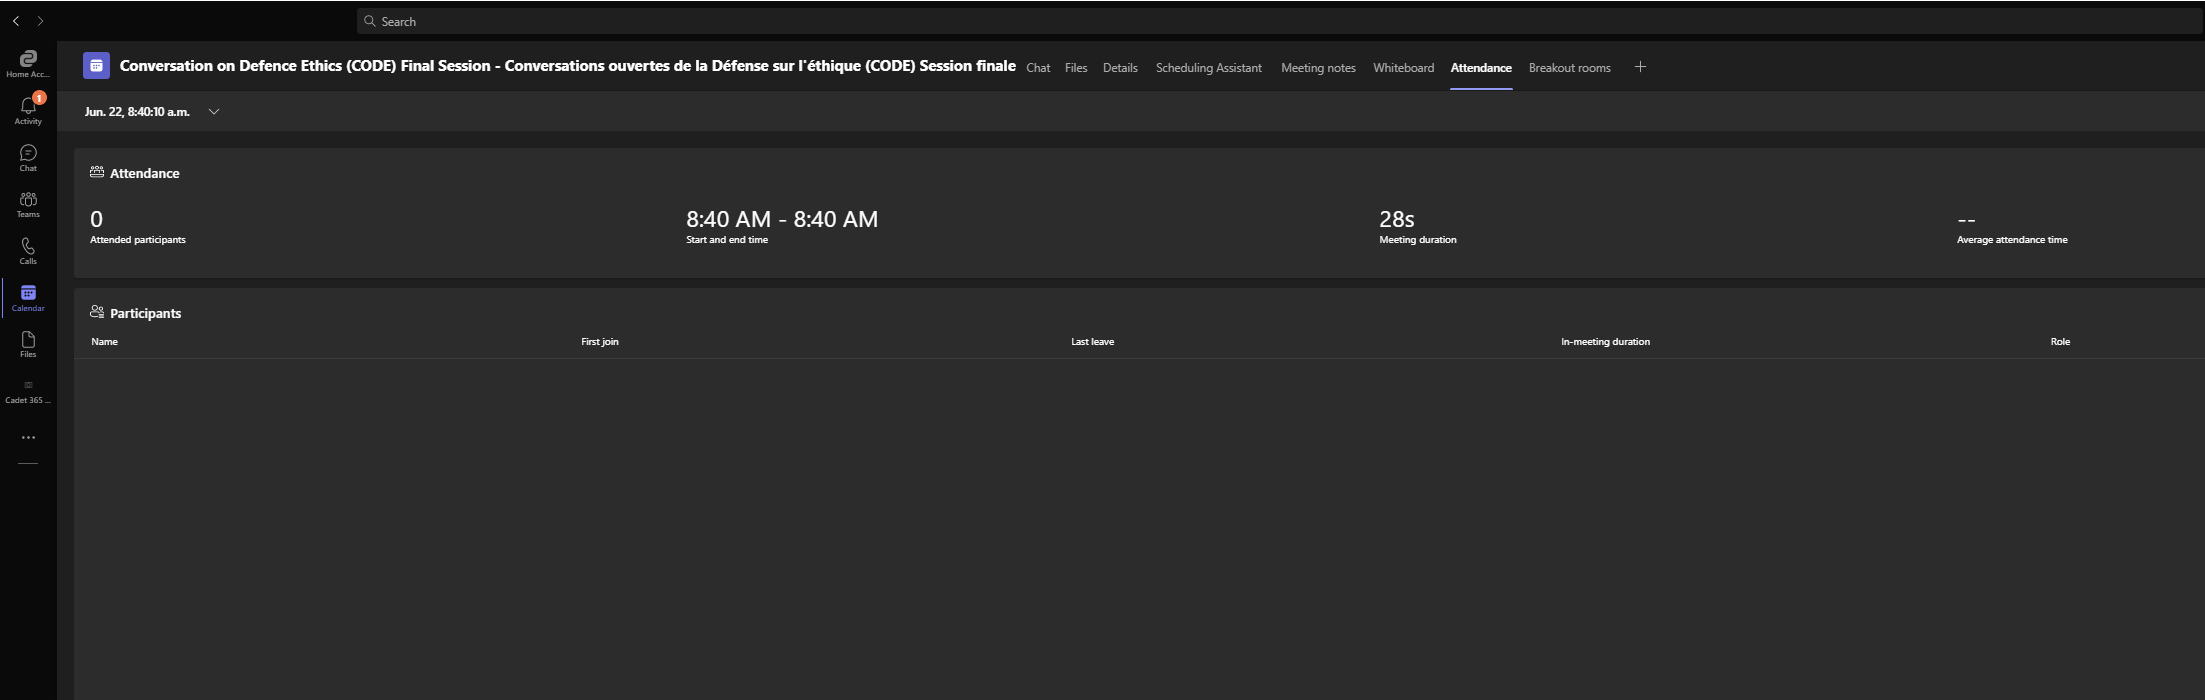Open the Cadet 365 app

click(x=28, y=391)
